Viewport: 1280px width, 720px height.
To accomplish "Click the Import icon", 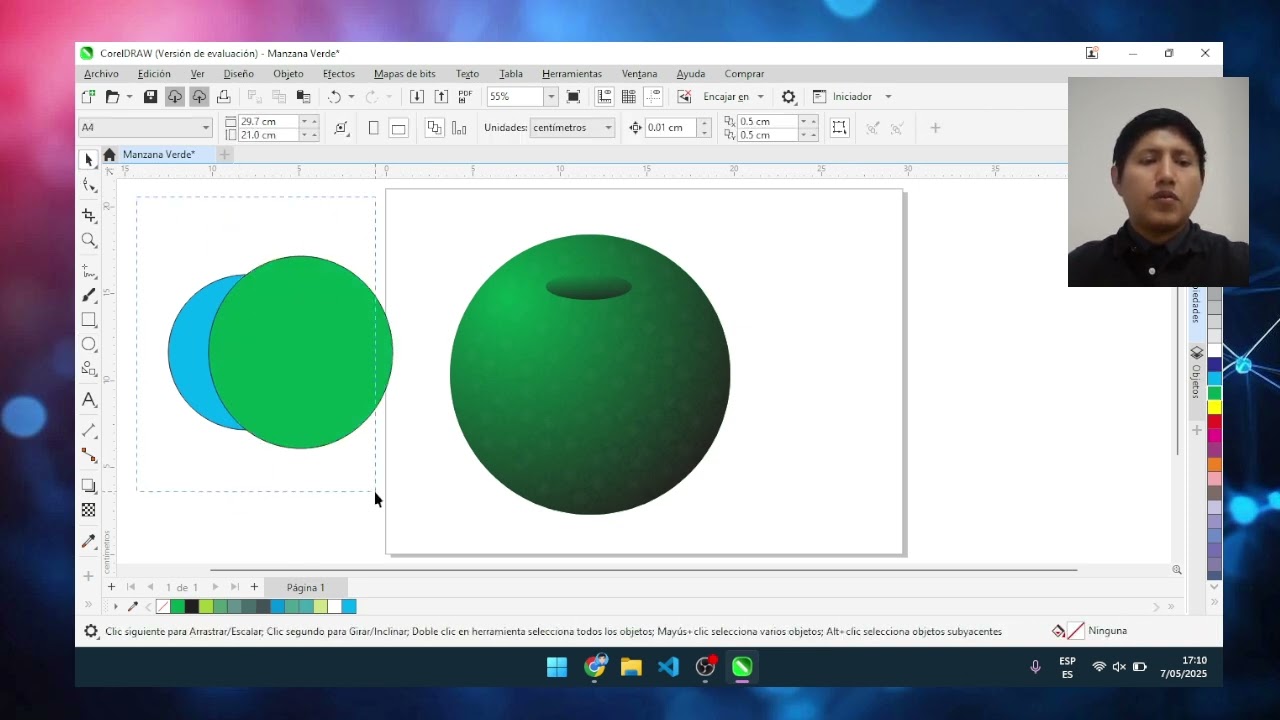I will tap(417, 97).
